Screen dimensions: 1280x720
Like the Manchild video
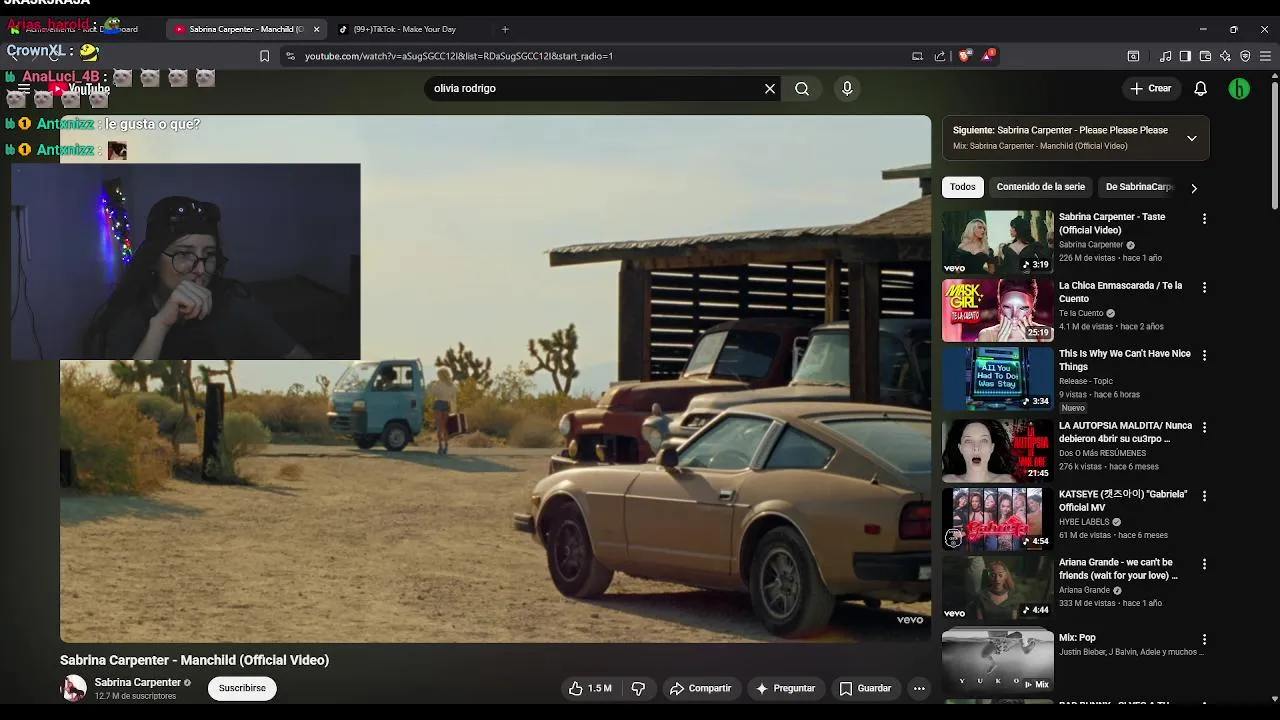coord(590,688)
